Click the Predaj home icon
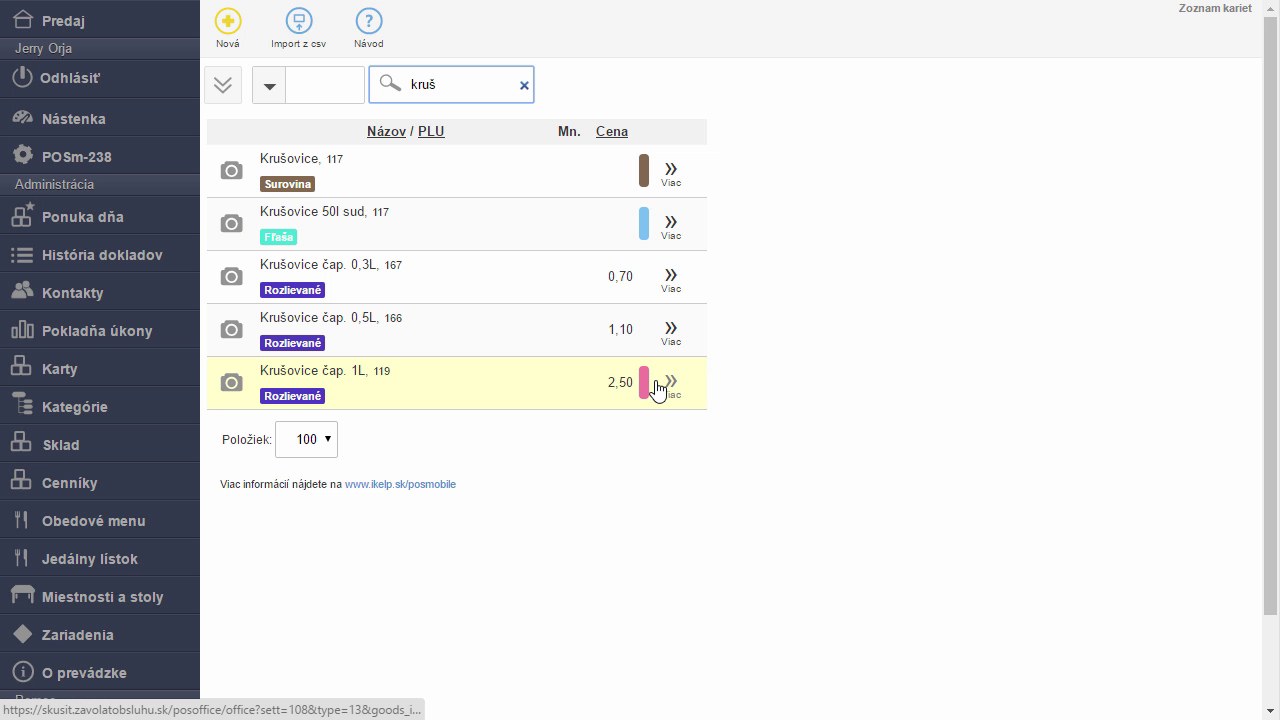This screenshot has width=1280, height=720. coord(22,20)
